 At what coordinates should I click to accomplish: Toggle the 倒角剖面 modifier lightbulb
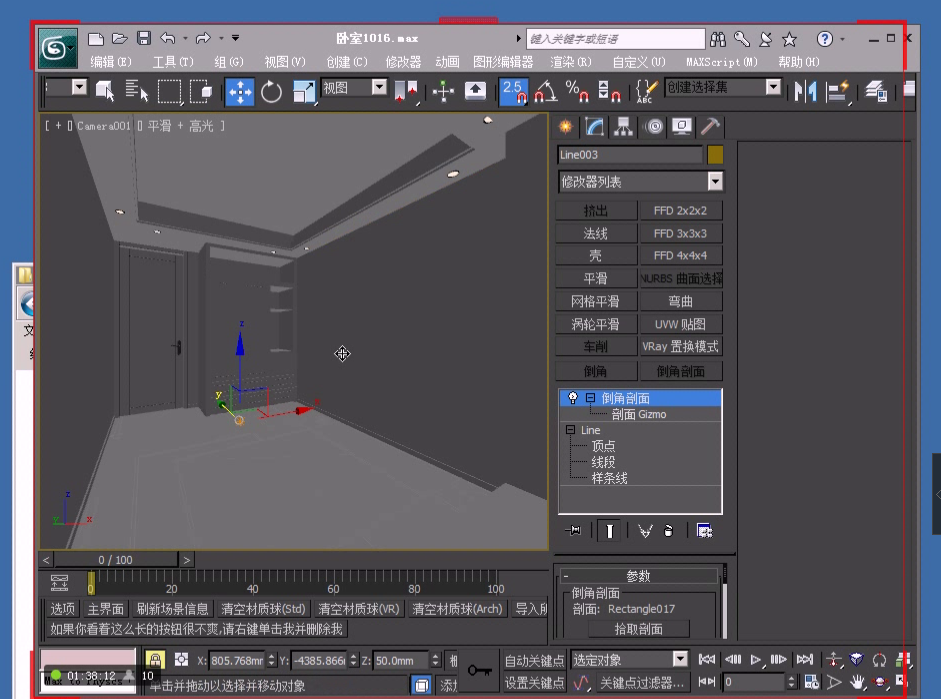[573, 398]
